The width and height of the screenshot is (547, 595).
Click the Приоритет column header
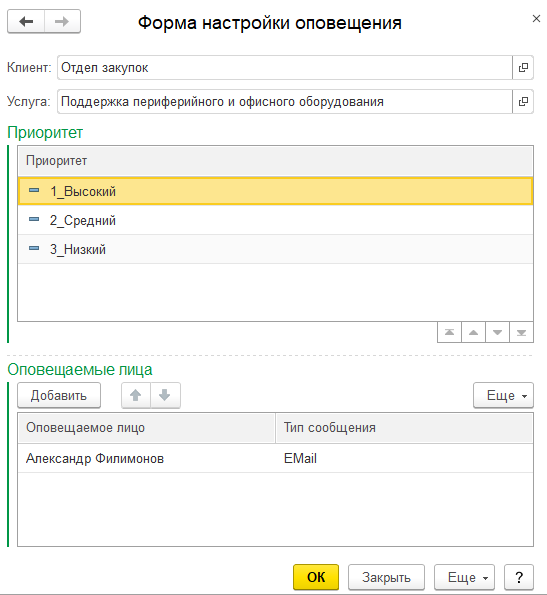[275, 161]
